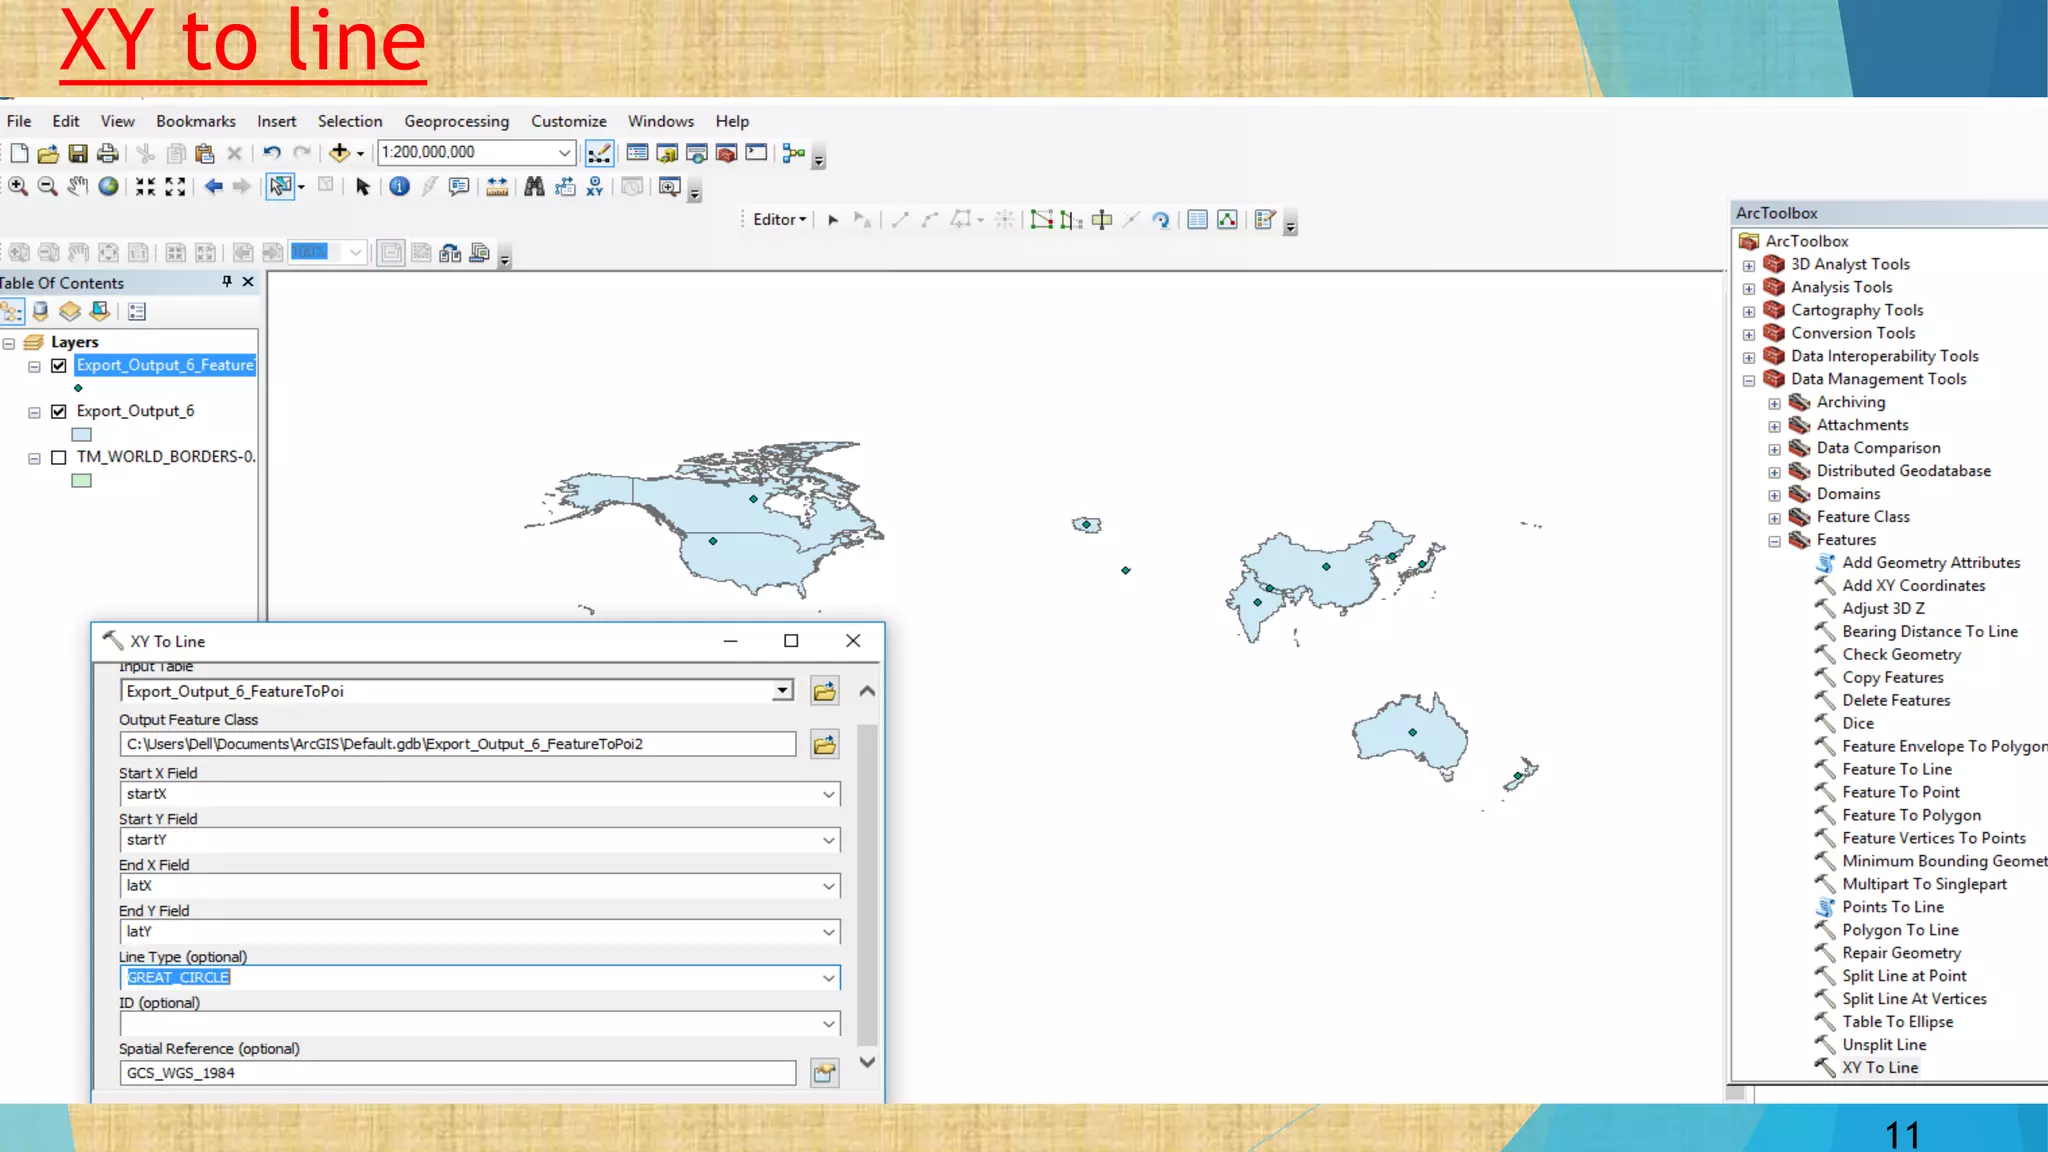2048x1152 pixels.
Task: Toggle the Export_Output_6 layer visibility checkbox
Action: coord(59,412)
